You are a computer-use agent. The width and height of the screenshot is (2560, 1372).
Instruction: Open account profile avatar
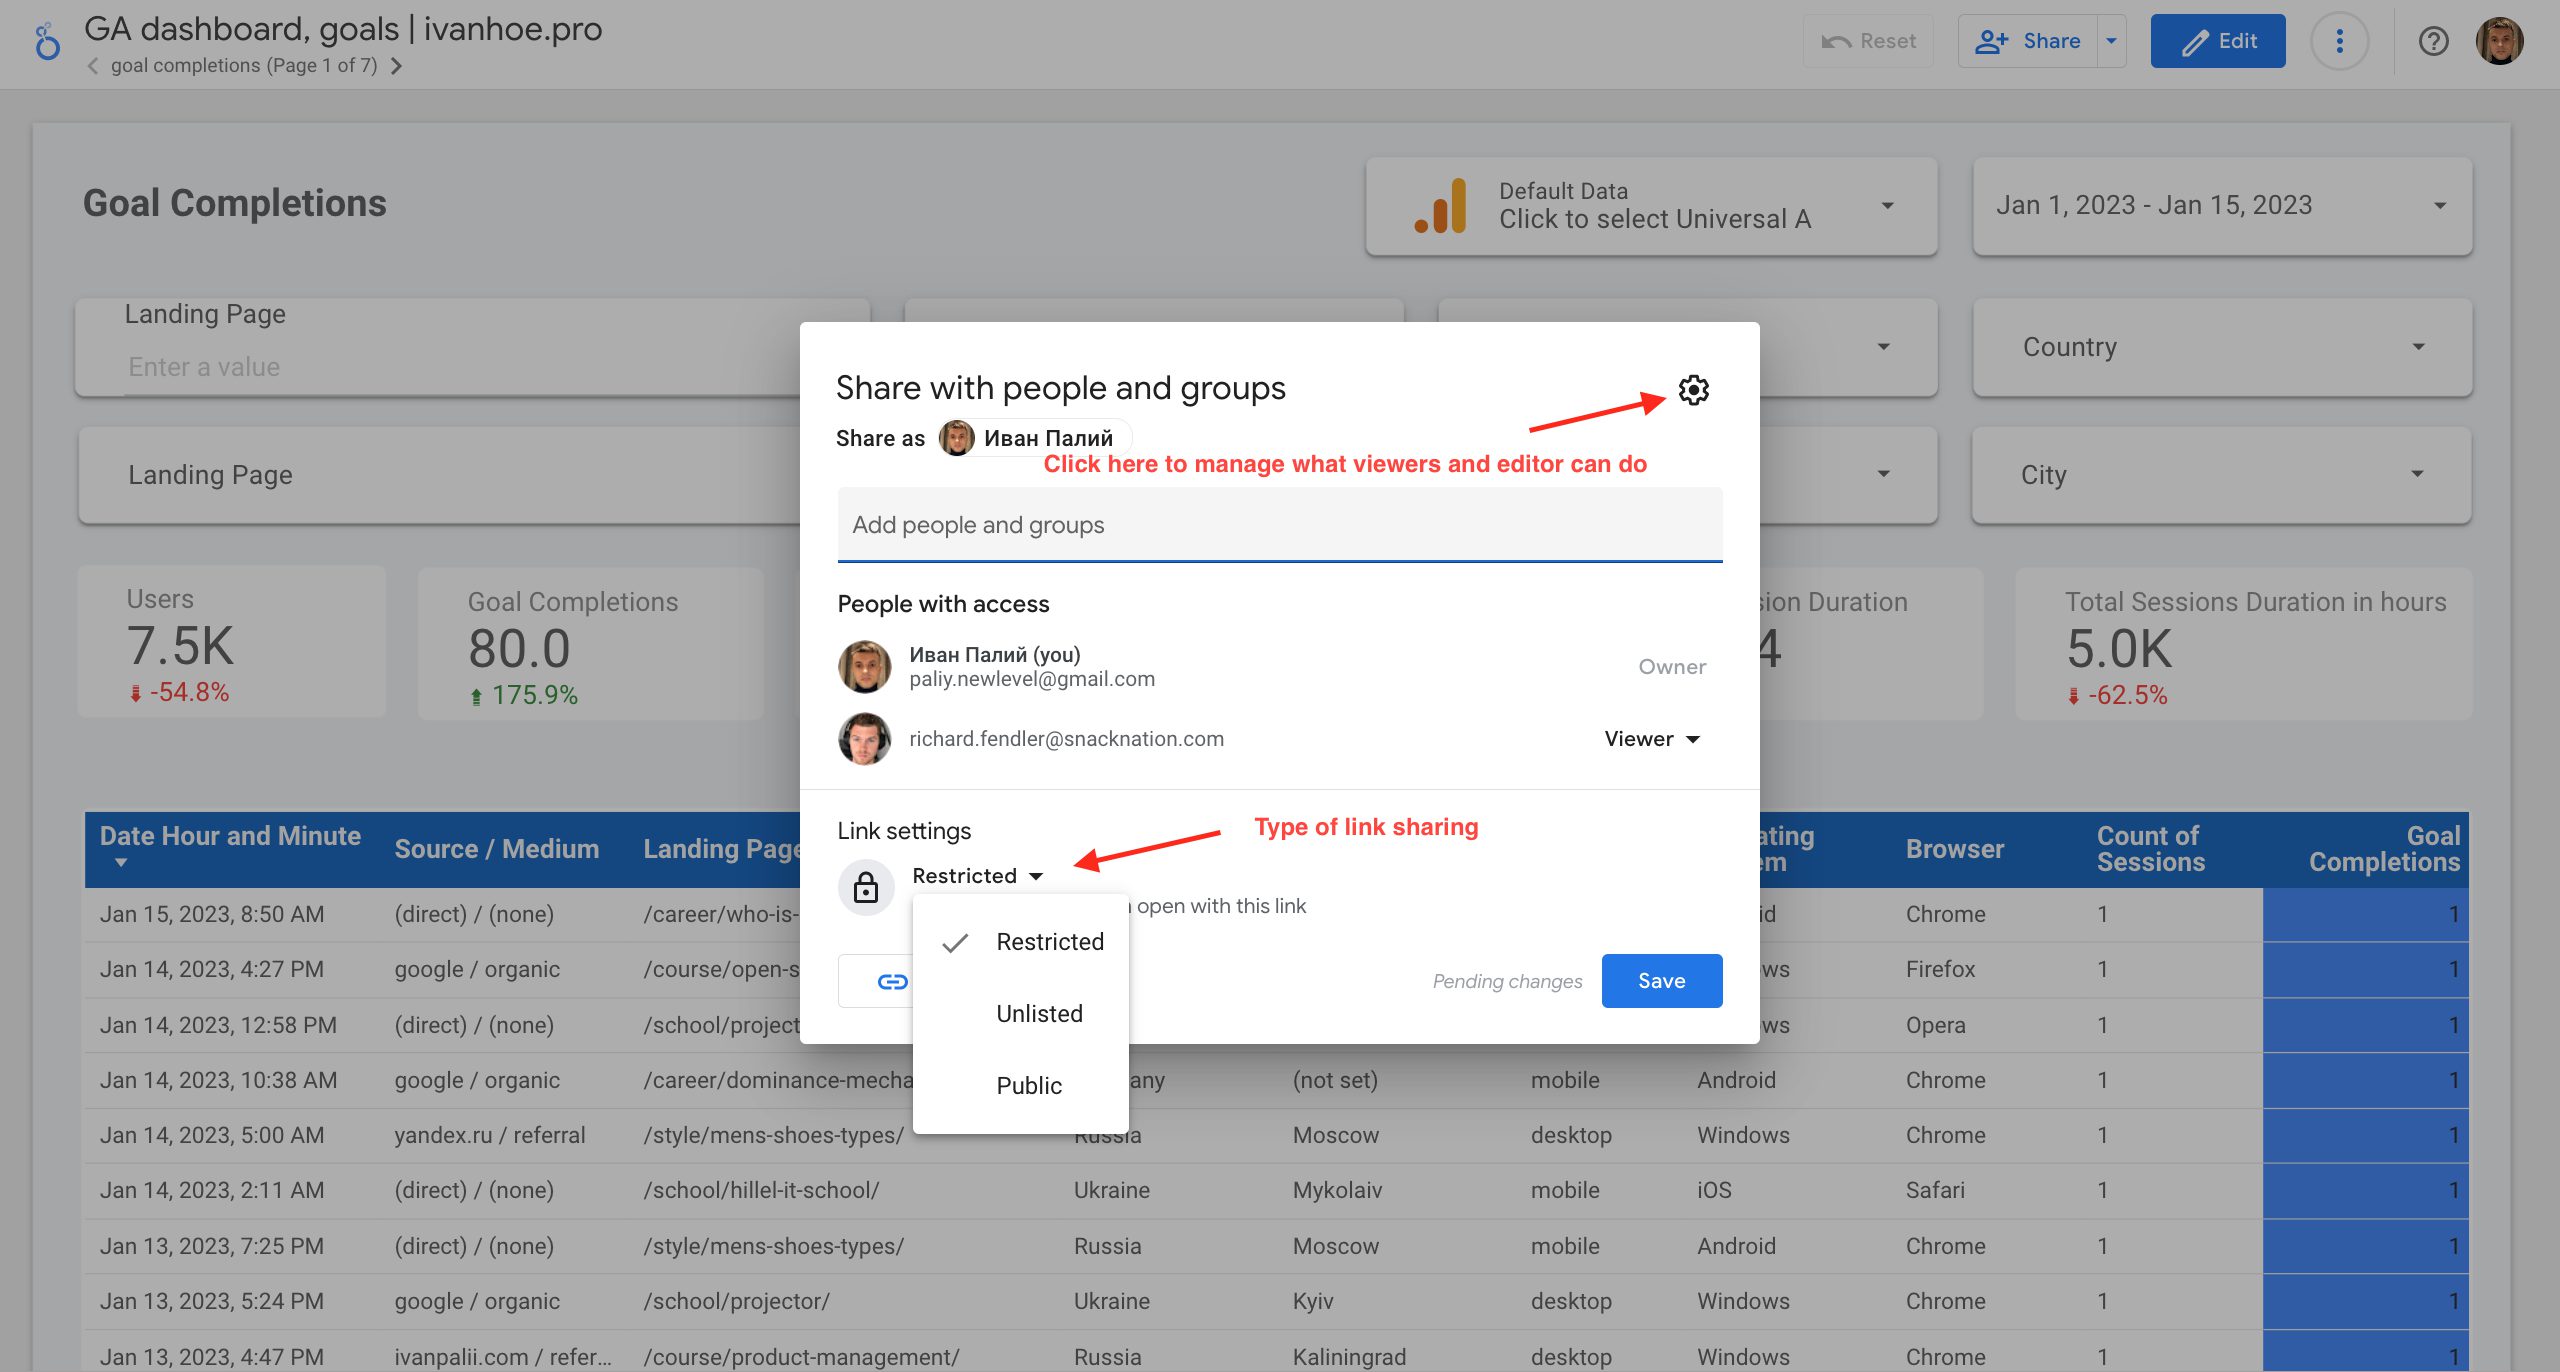(2499, 41)
